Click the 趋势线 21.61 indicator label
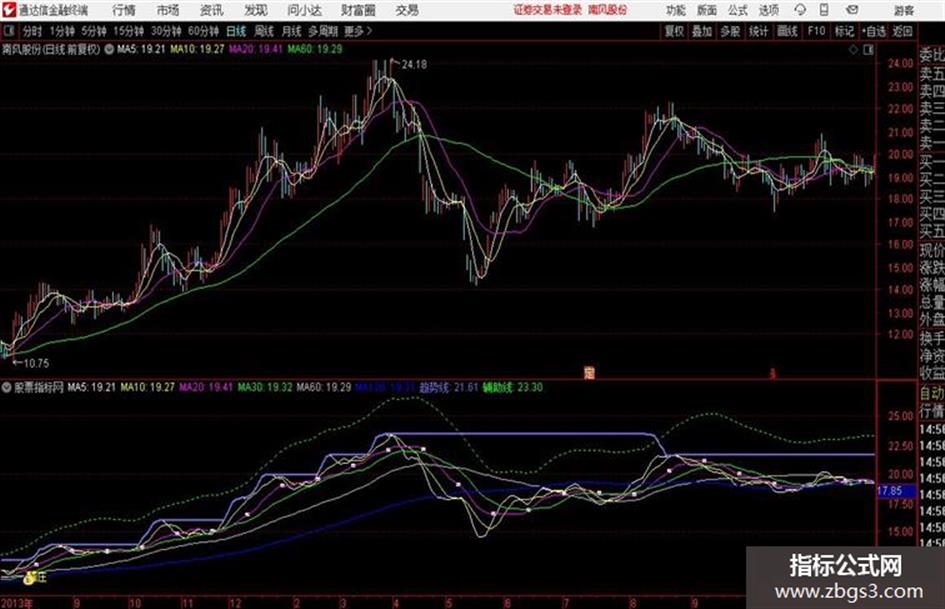945x609 pixels. 449,387
